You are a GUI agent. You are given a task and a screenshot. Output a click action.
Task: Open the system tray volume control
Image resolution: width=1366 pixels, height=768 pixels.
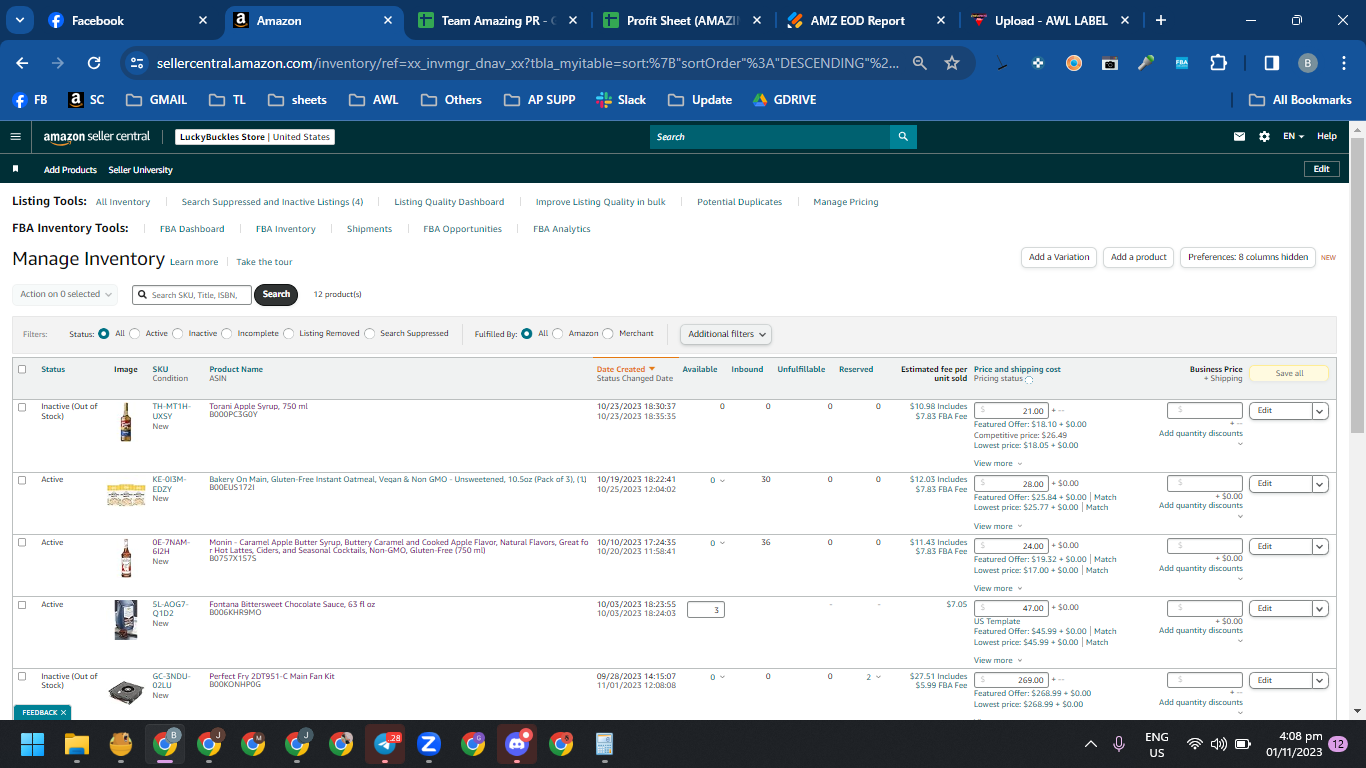tap(1218, 744)
